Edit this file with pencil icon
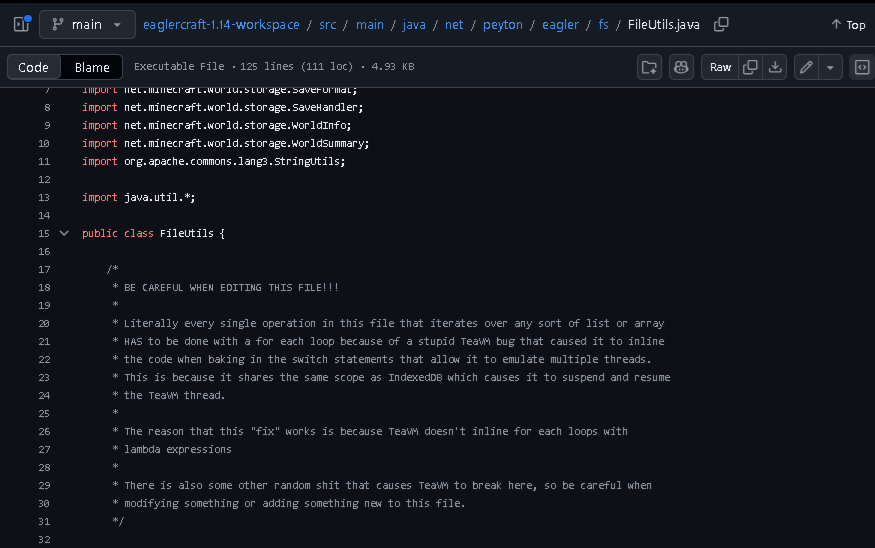The image size is (875, 548). click(x=806, y=68)
